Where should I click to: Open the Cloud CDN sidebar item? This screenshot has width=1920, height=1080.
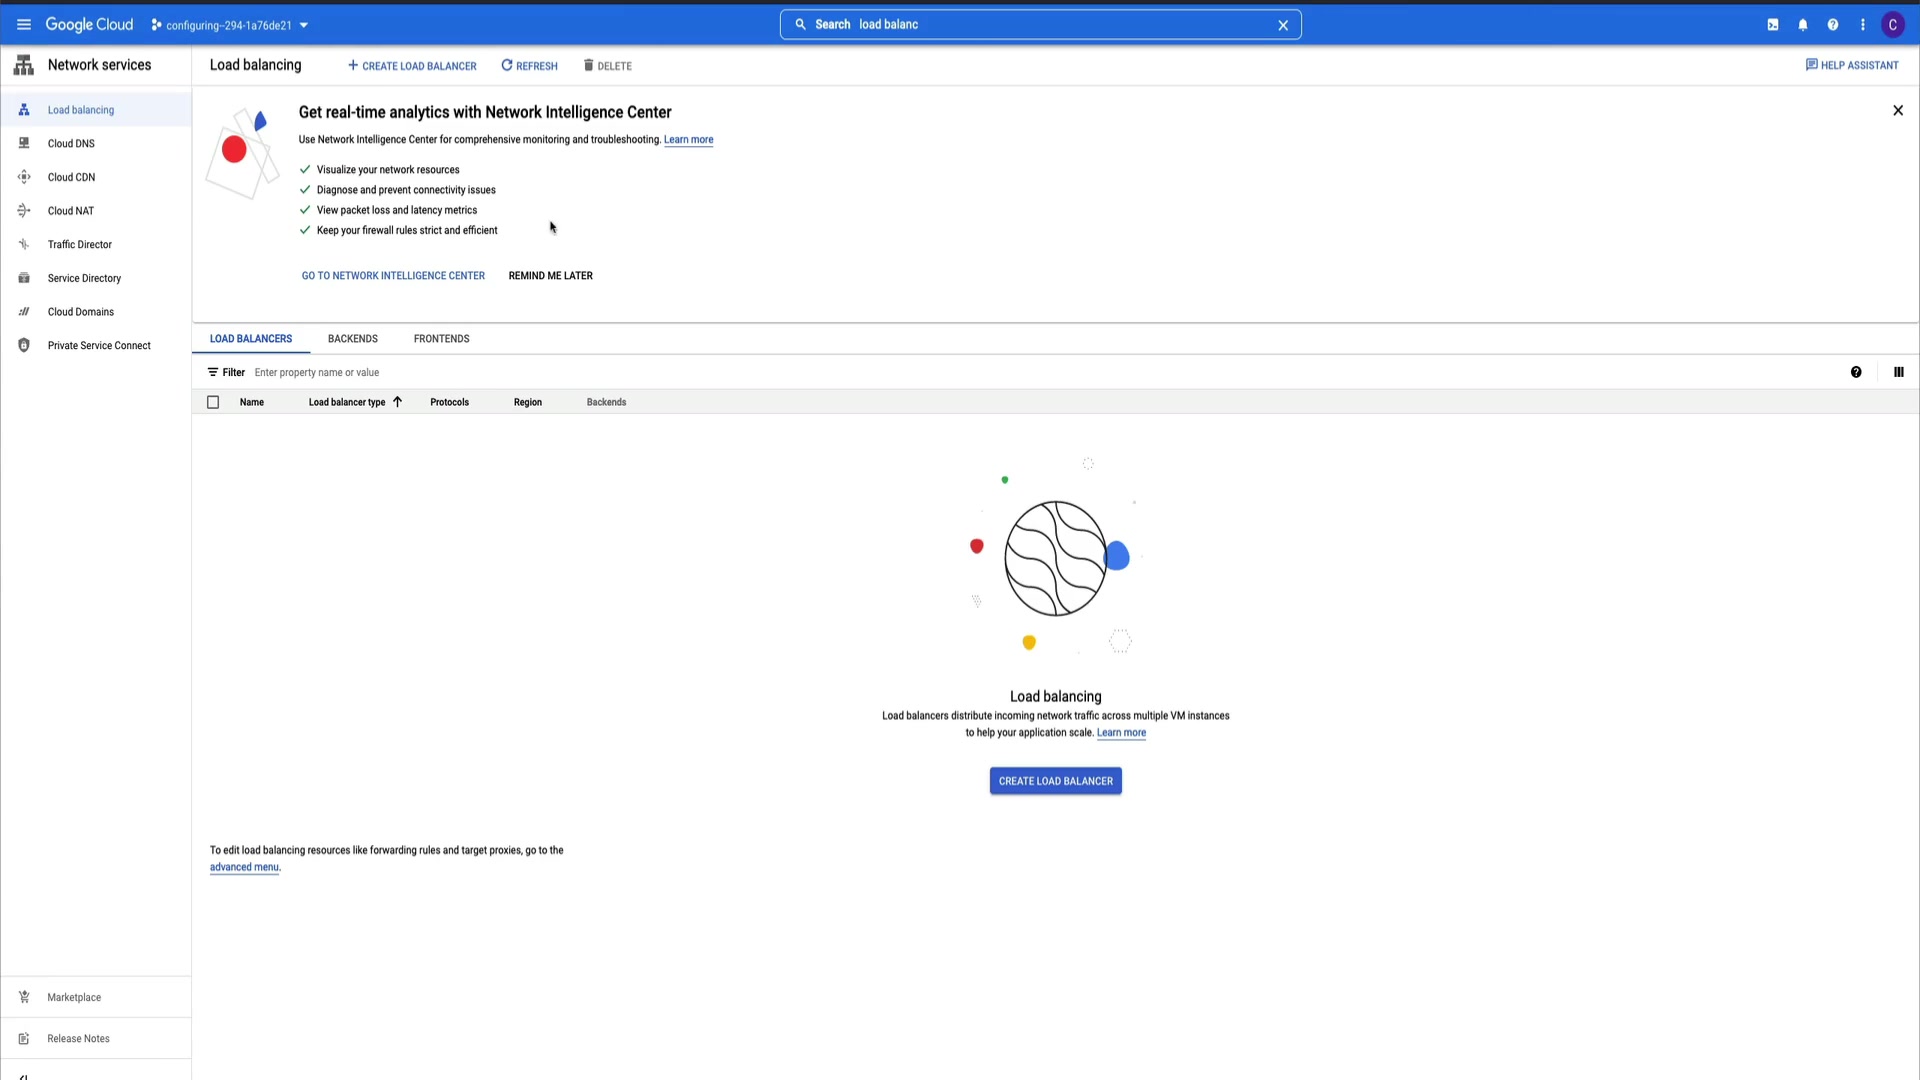click(x=71, y=177)
